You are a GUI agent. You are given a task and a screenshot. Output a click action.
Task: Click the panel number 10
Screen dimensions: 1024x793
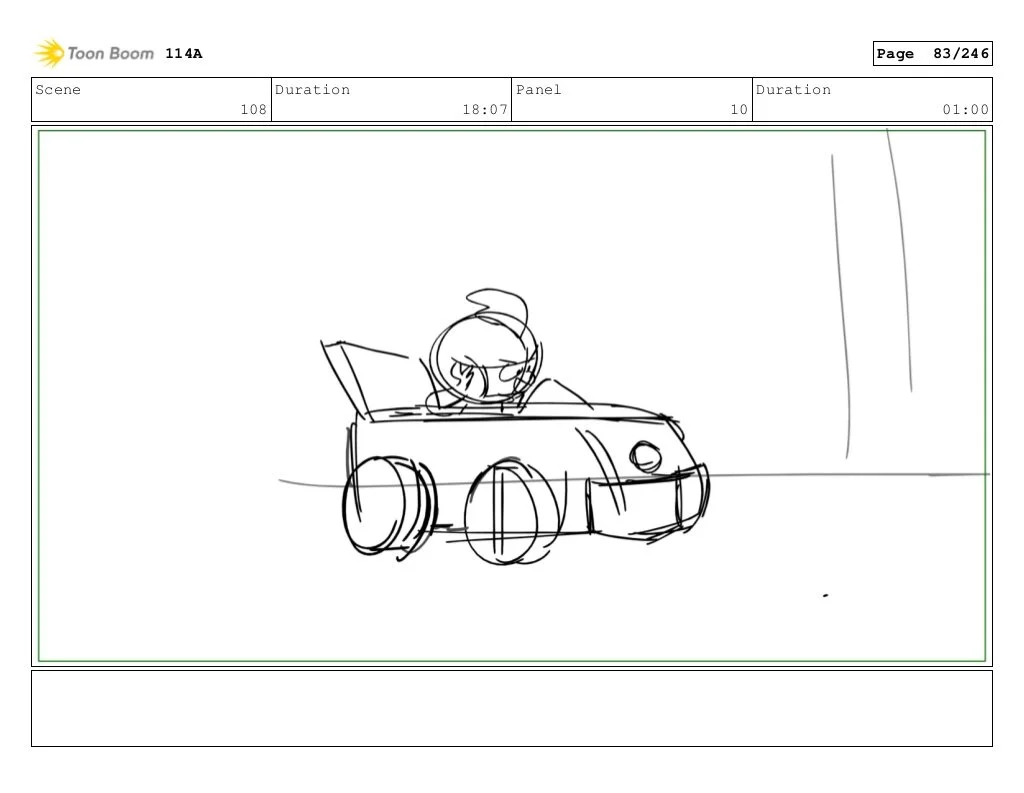pyautogui.click(x=739, y=109)
